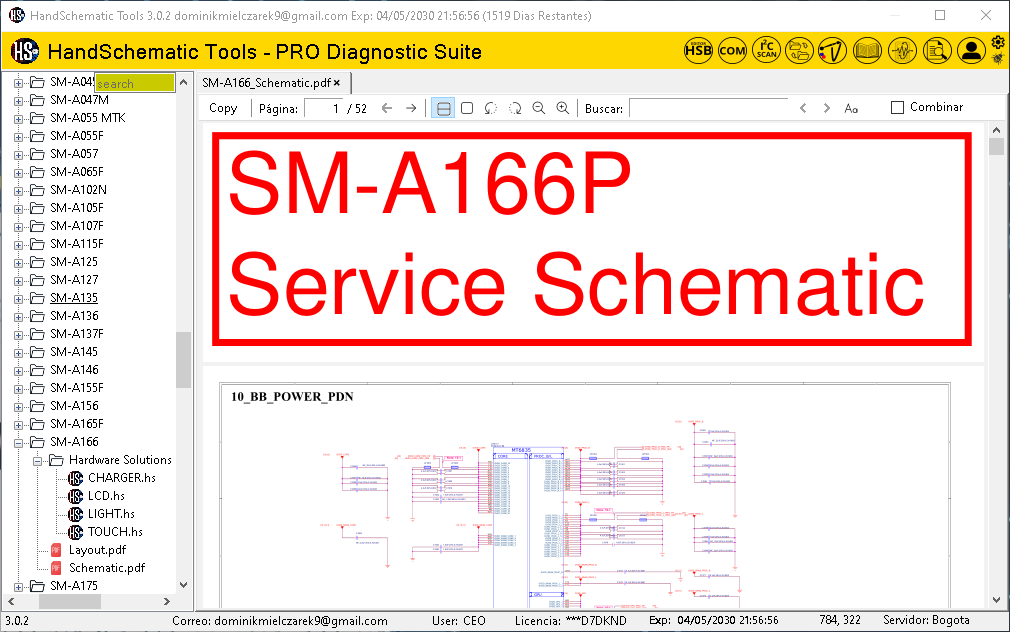The image size is (1010, 632).
Task: Expand the SM-A156 tree node
Action: 19,407
